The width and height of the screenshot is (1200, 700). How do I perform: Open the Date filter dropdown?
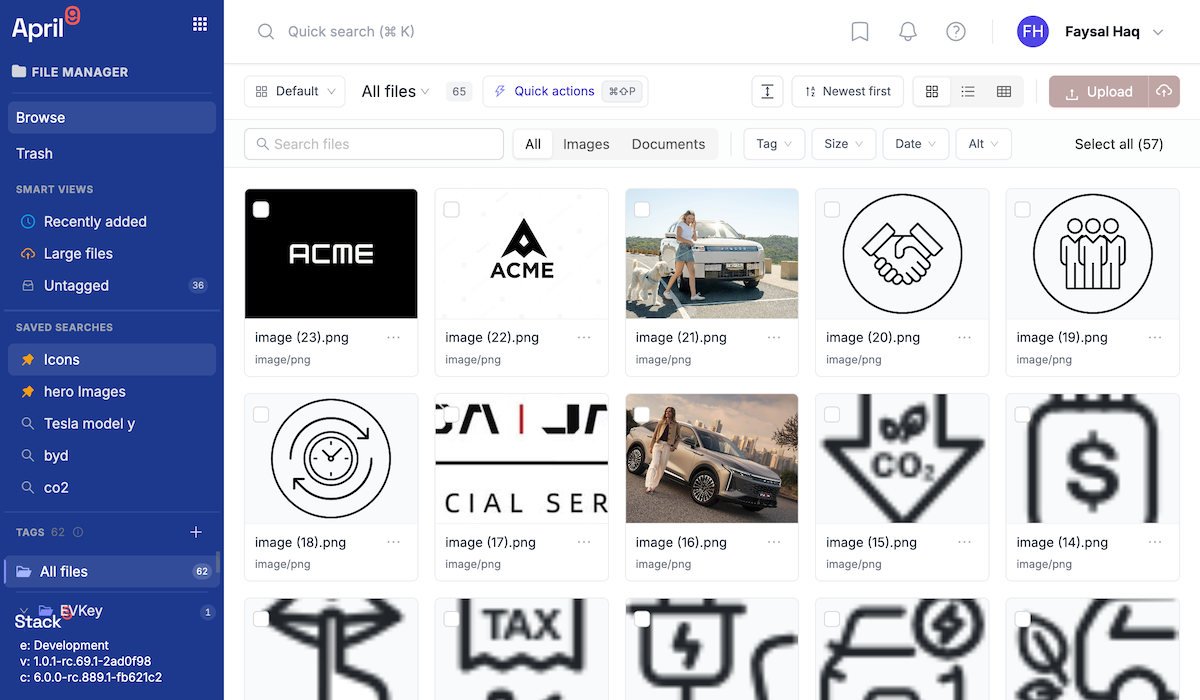point(916,144)
